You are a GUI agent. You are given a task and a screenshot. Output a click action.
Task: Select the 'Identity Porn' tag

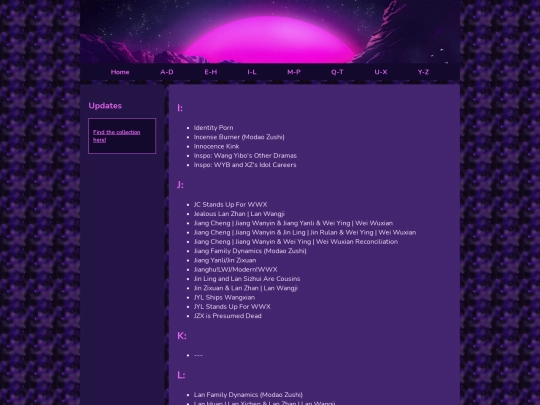tap(213, 128)
